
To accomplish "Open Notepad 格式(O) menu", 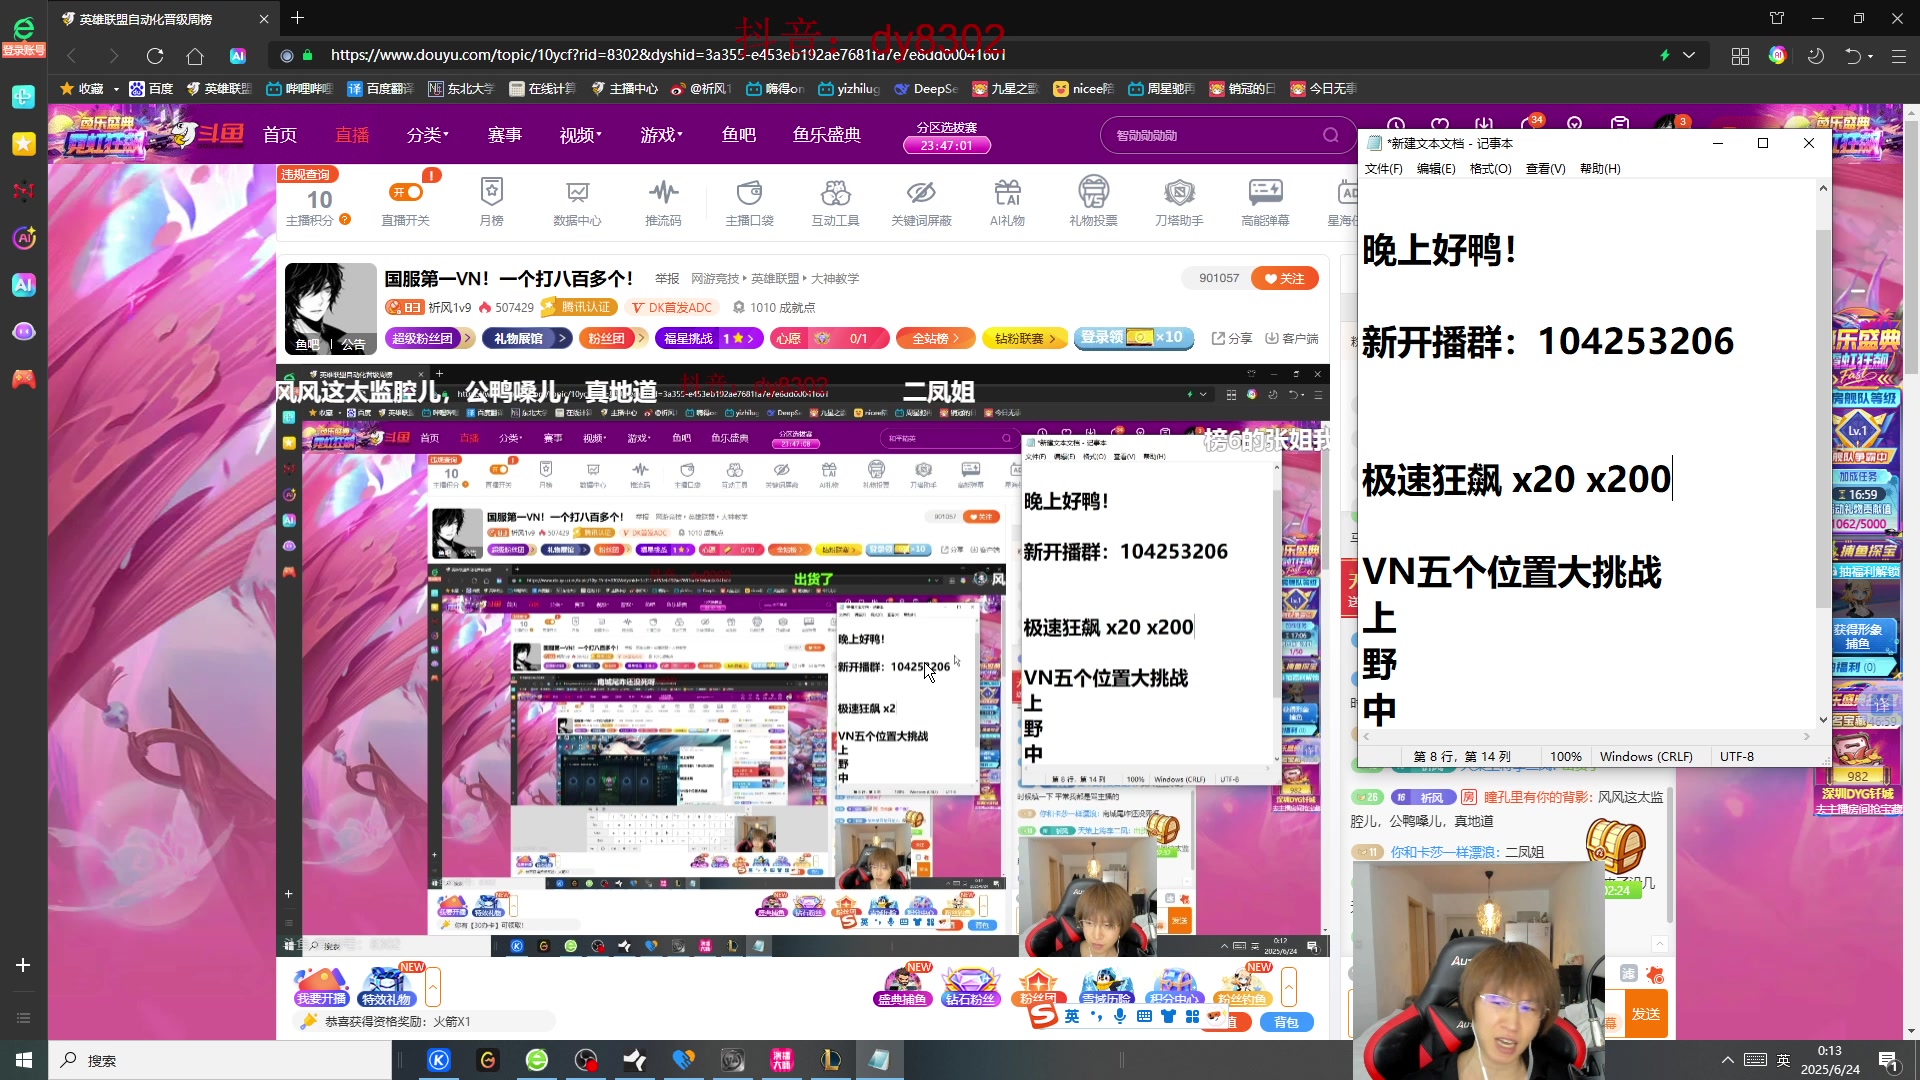I will 1491,169.
